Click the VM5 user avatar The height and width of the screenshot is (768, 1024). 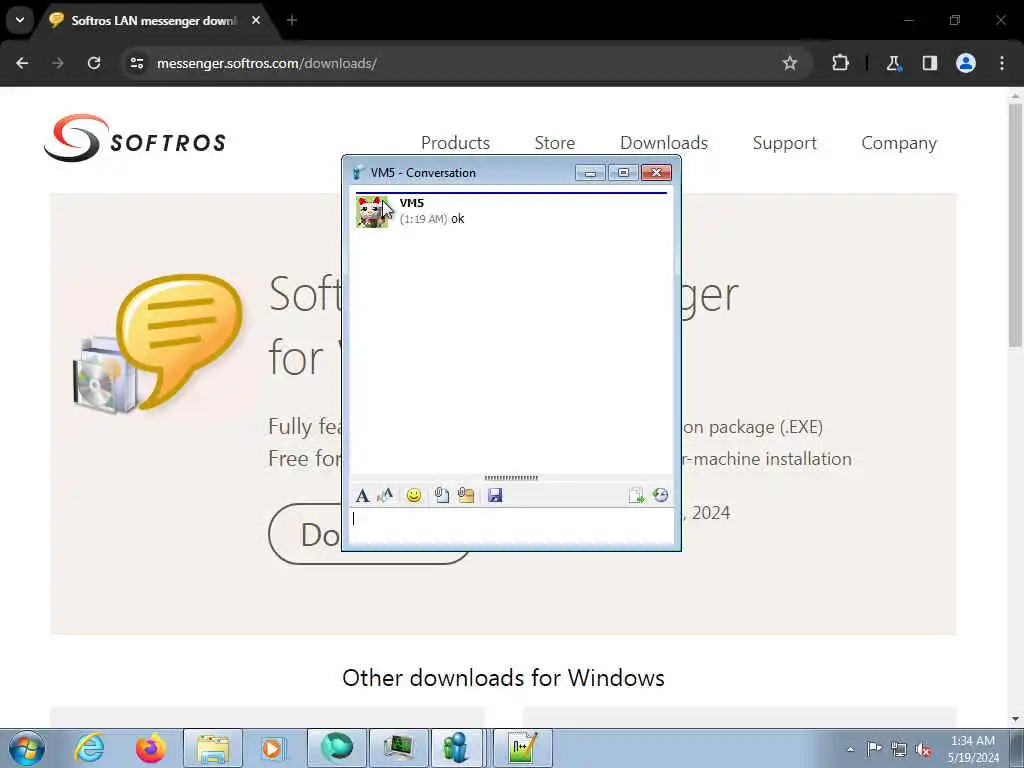(x=372, y=212)
